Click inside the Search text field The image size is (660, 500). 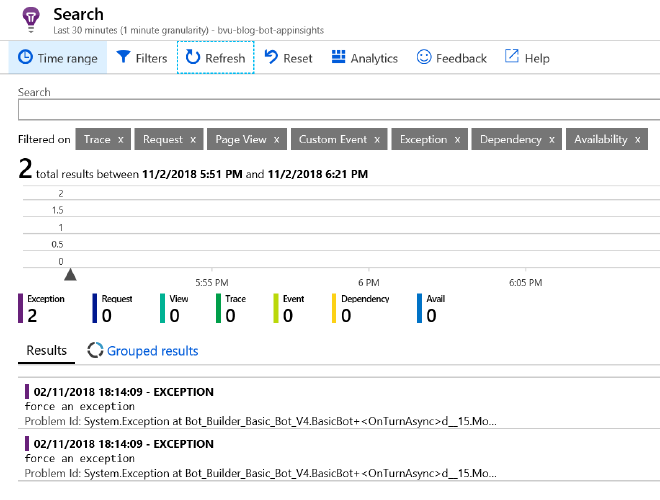click(338, 110)
